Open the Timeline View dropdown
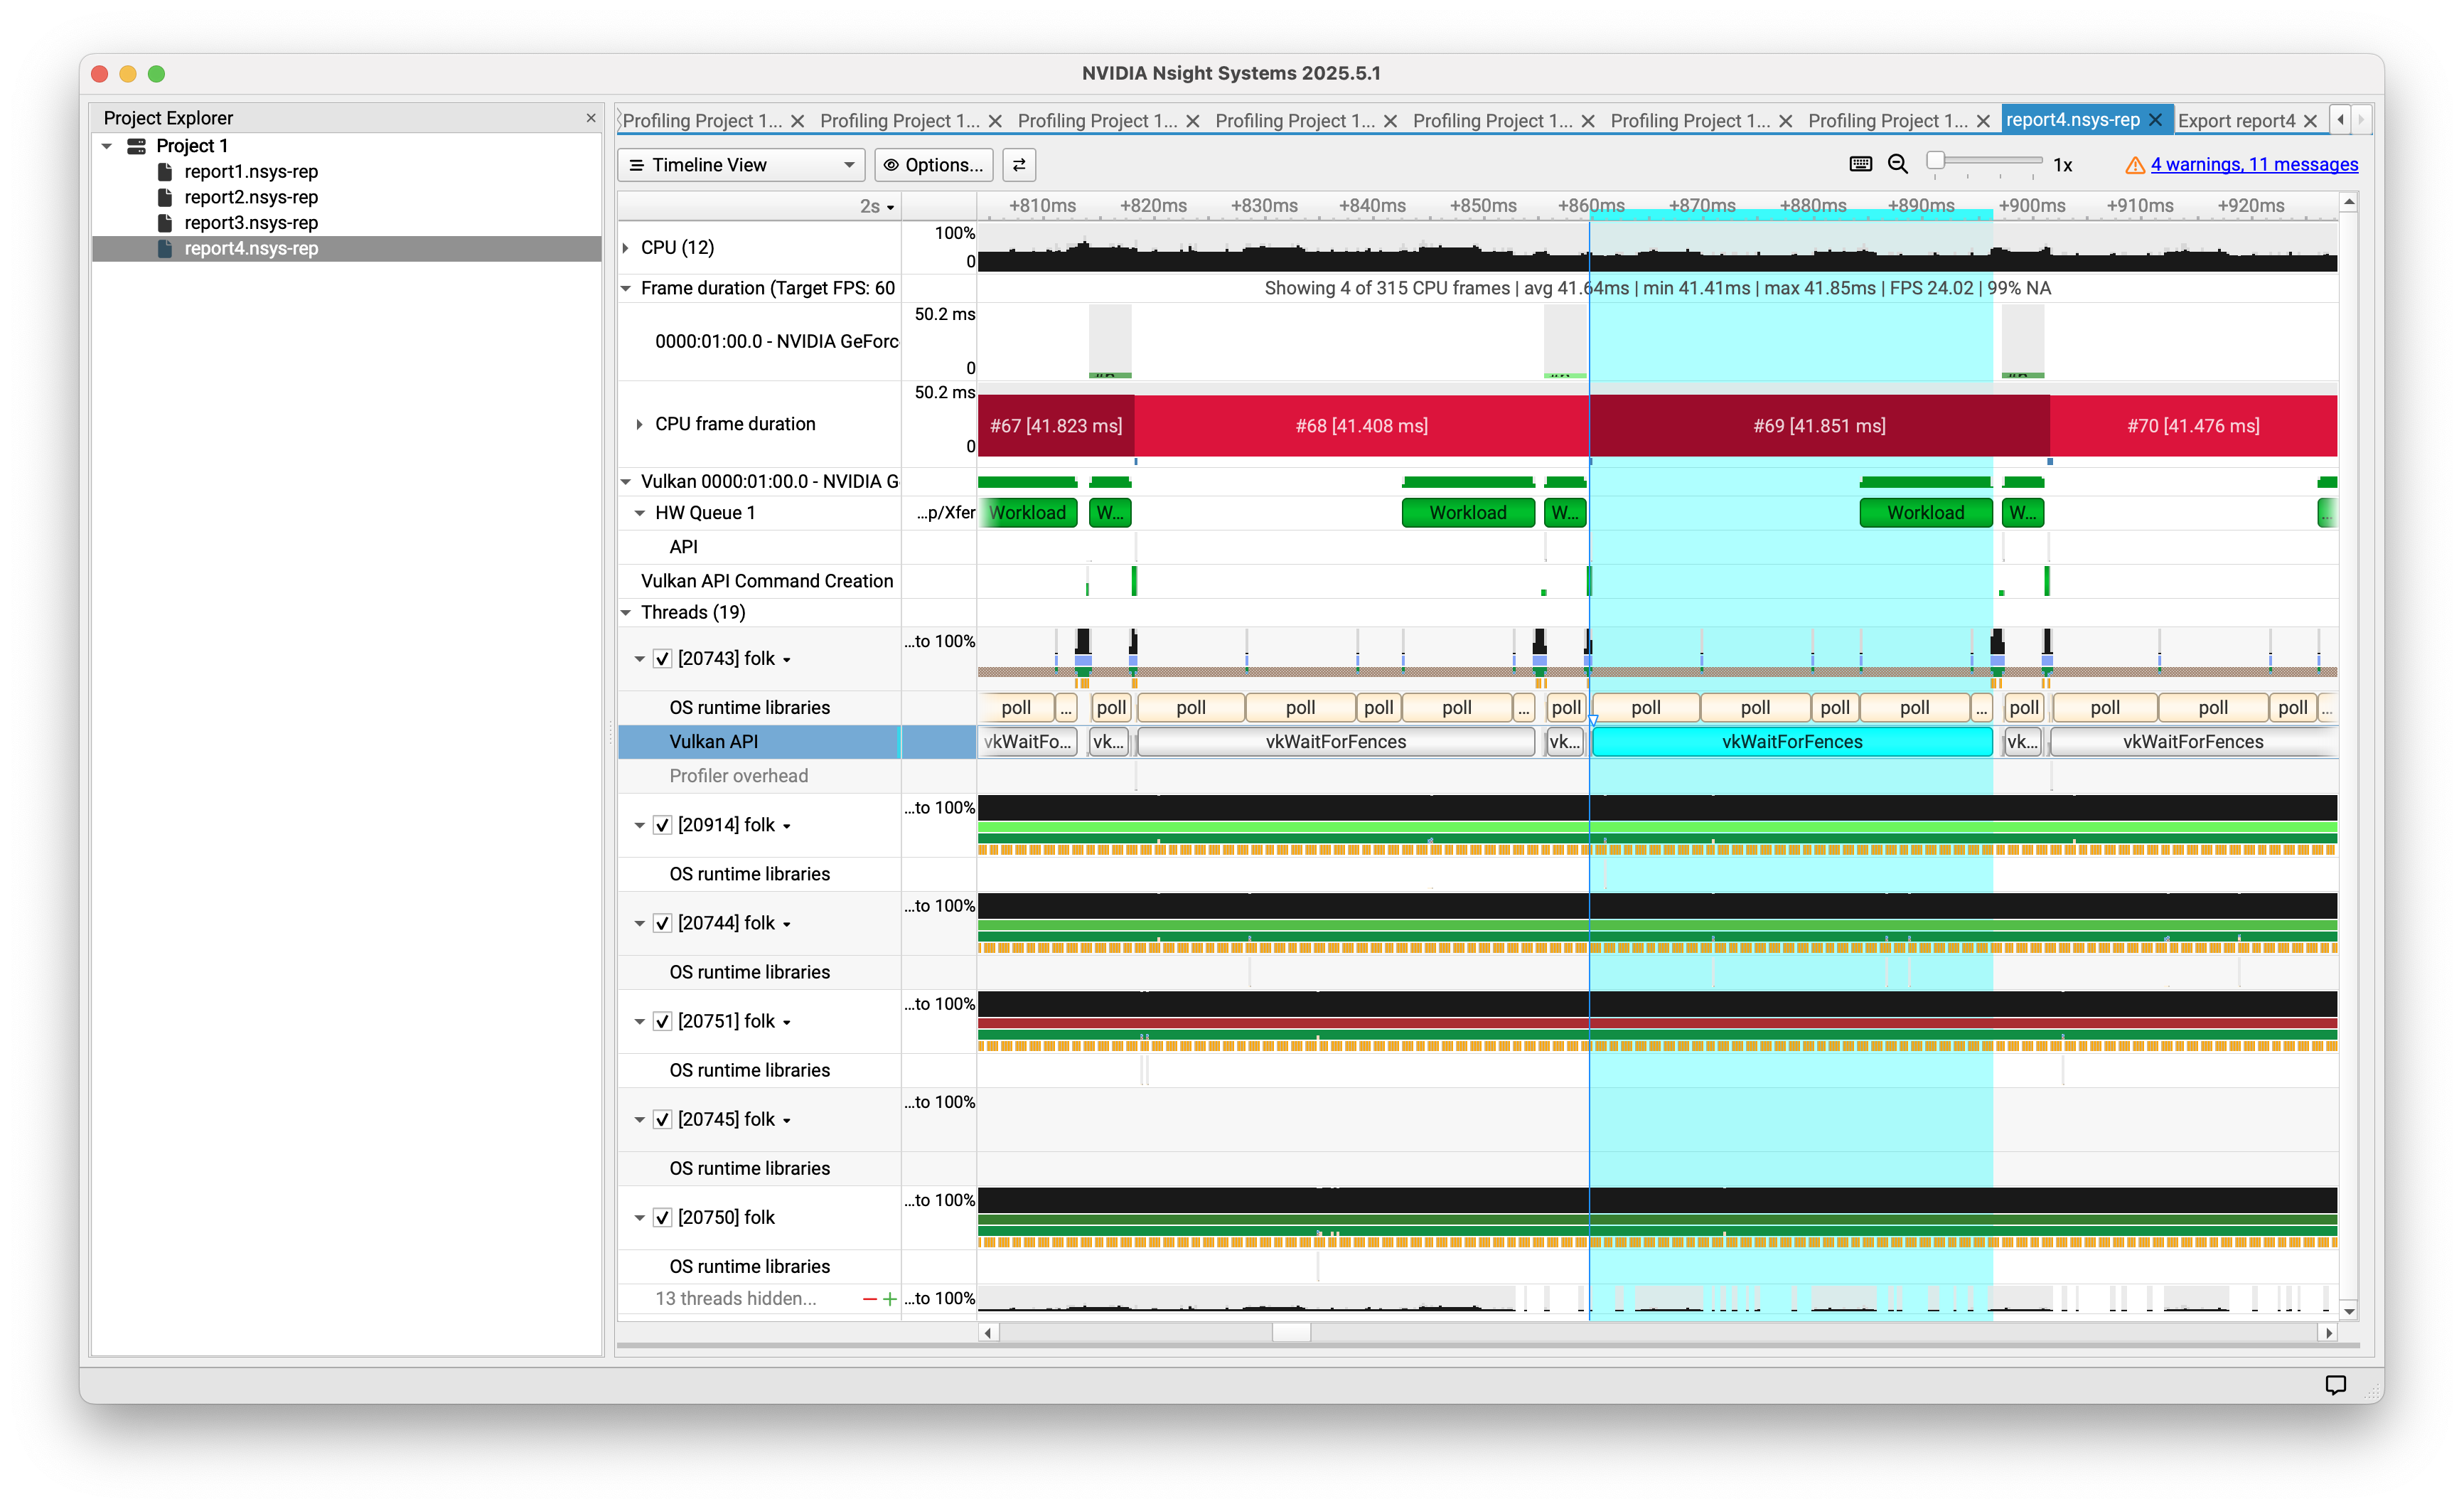This screenshot has height=1509, width=2464. click(x=741, y=165)
